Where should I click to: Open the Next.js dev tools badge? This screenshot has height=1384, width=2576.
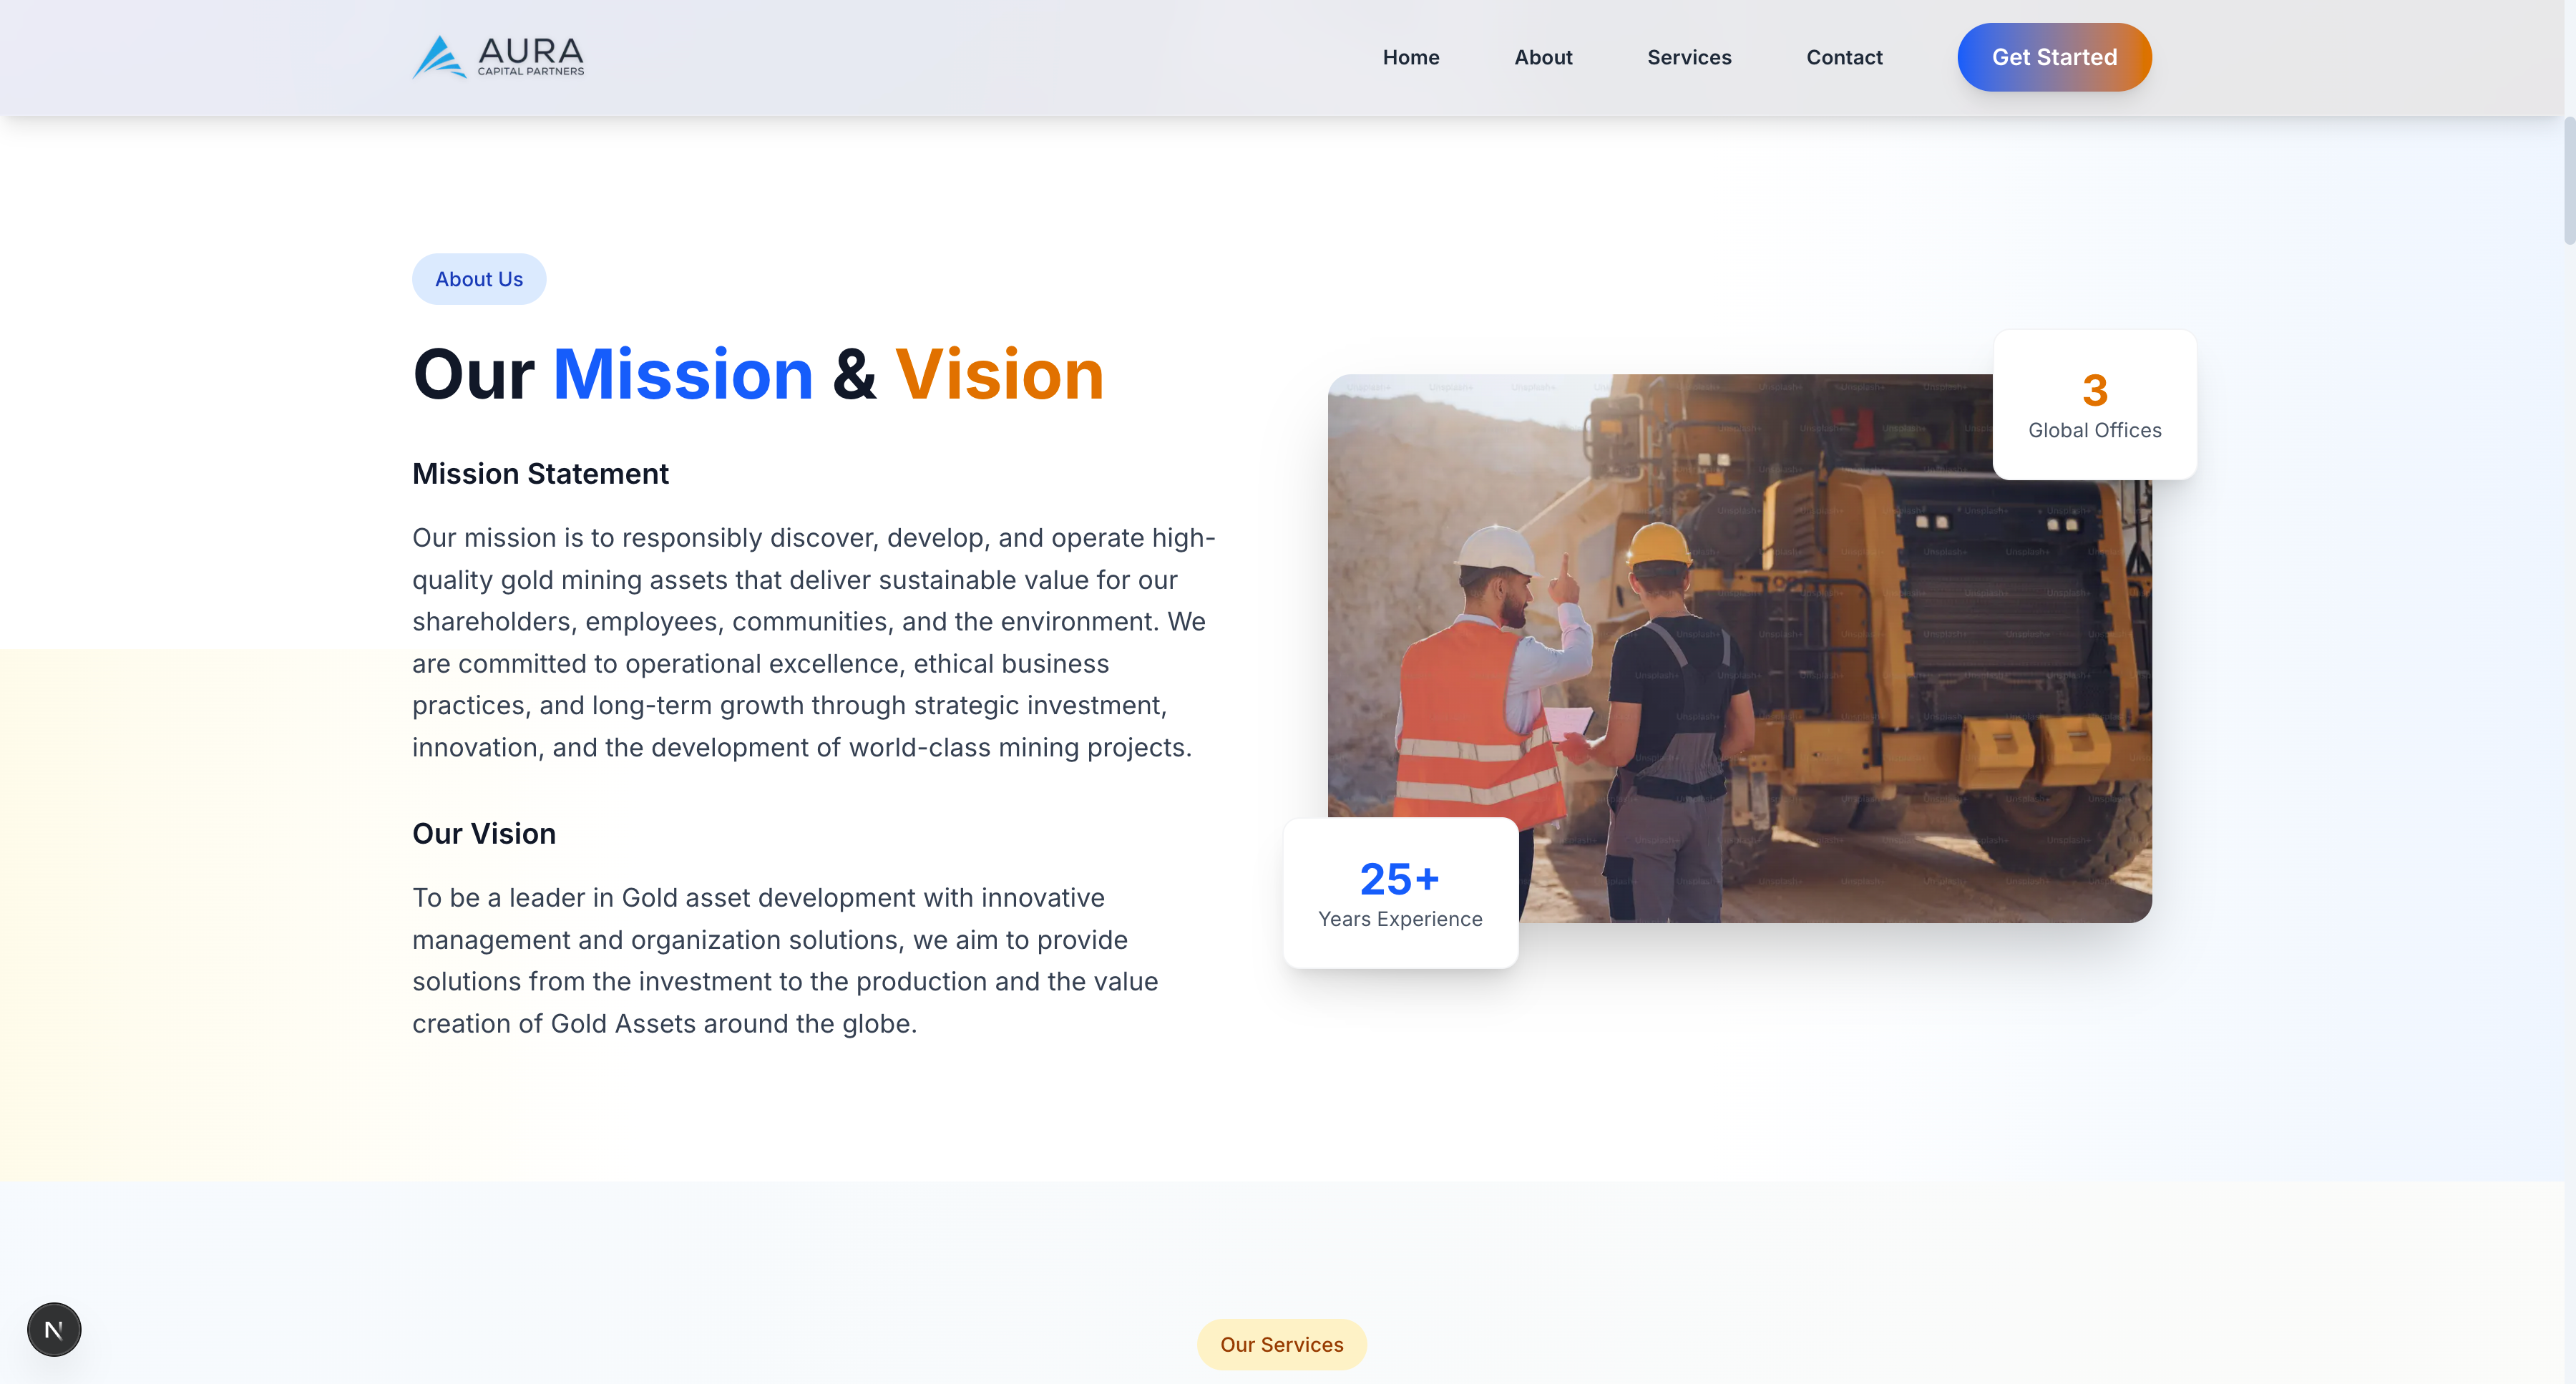(x=54, y=1329)
